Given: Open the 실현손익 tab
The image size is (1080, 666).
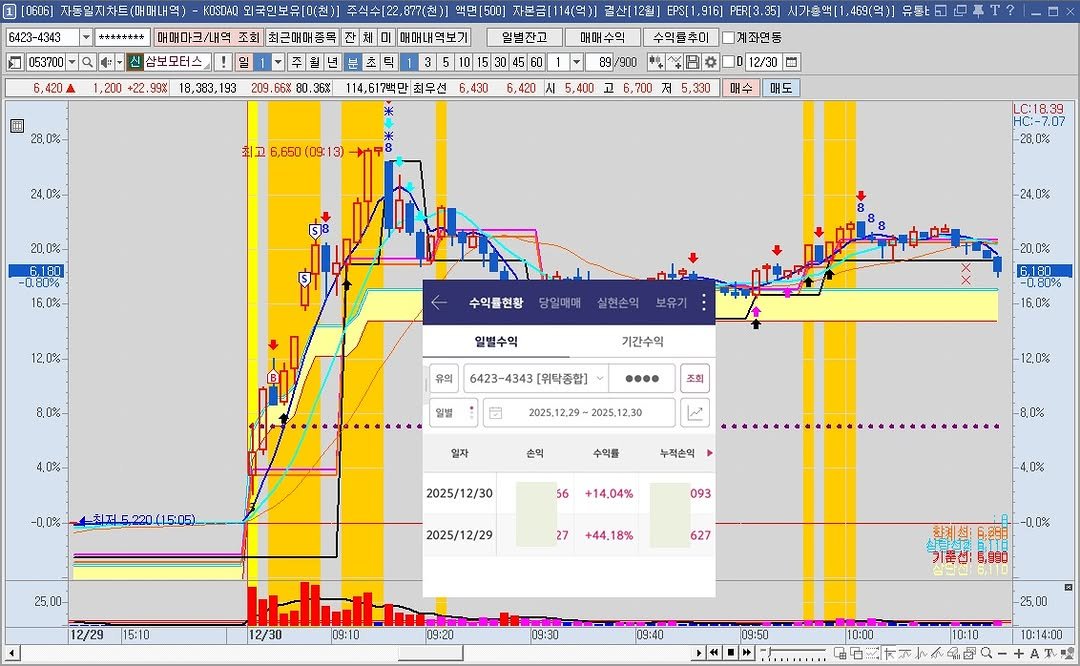Looking at the screenshot, I should tap(617, 302).
